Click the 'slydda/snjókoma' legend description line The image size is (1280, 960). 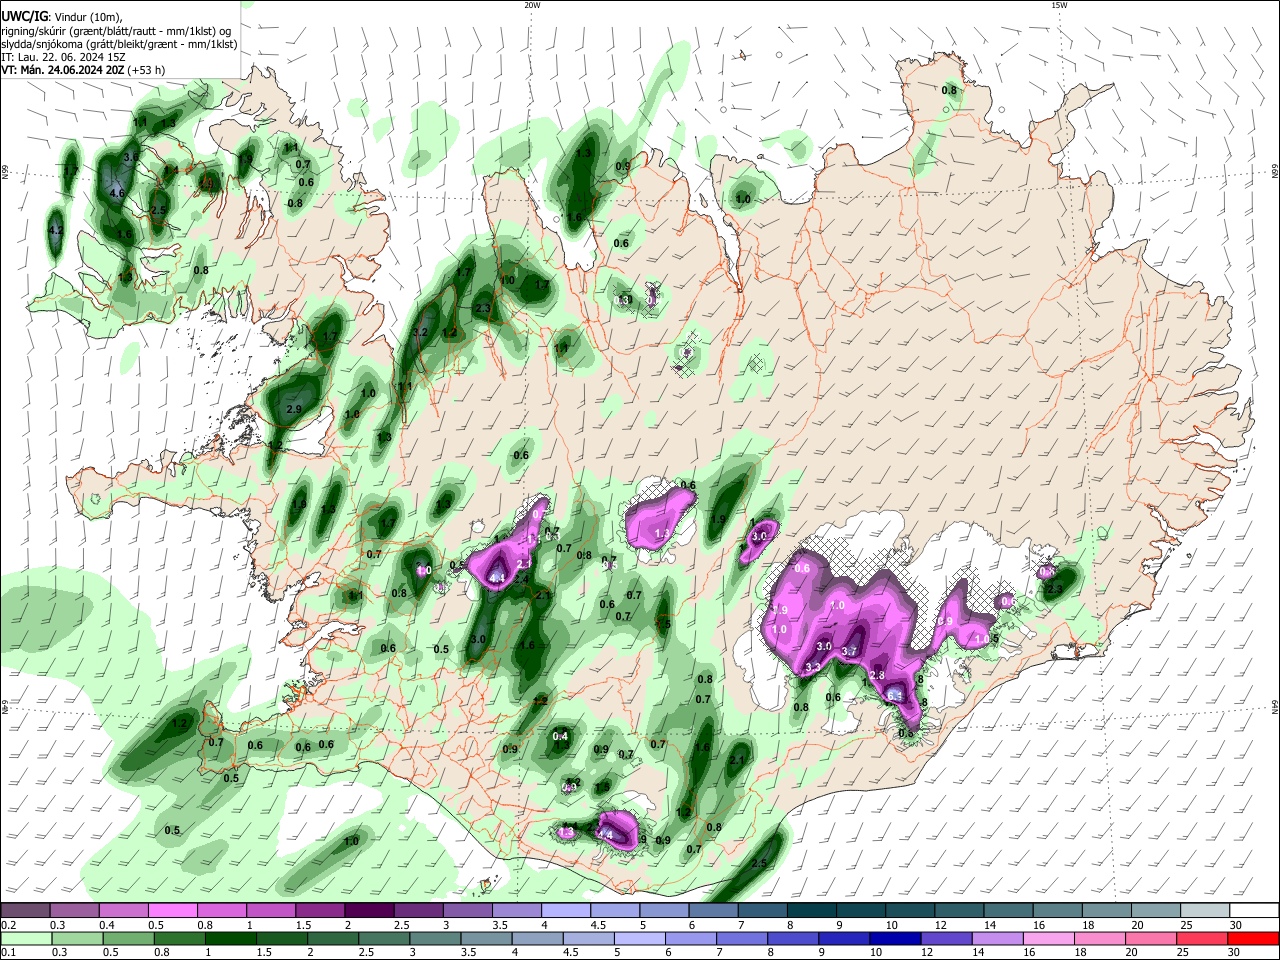(119, 44)
